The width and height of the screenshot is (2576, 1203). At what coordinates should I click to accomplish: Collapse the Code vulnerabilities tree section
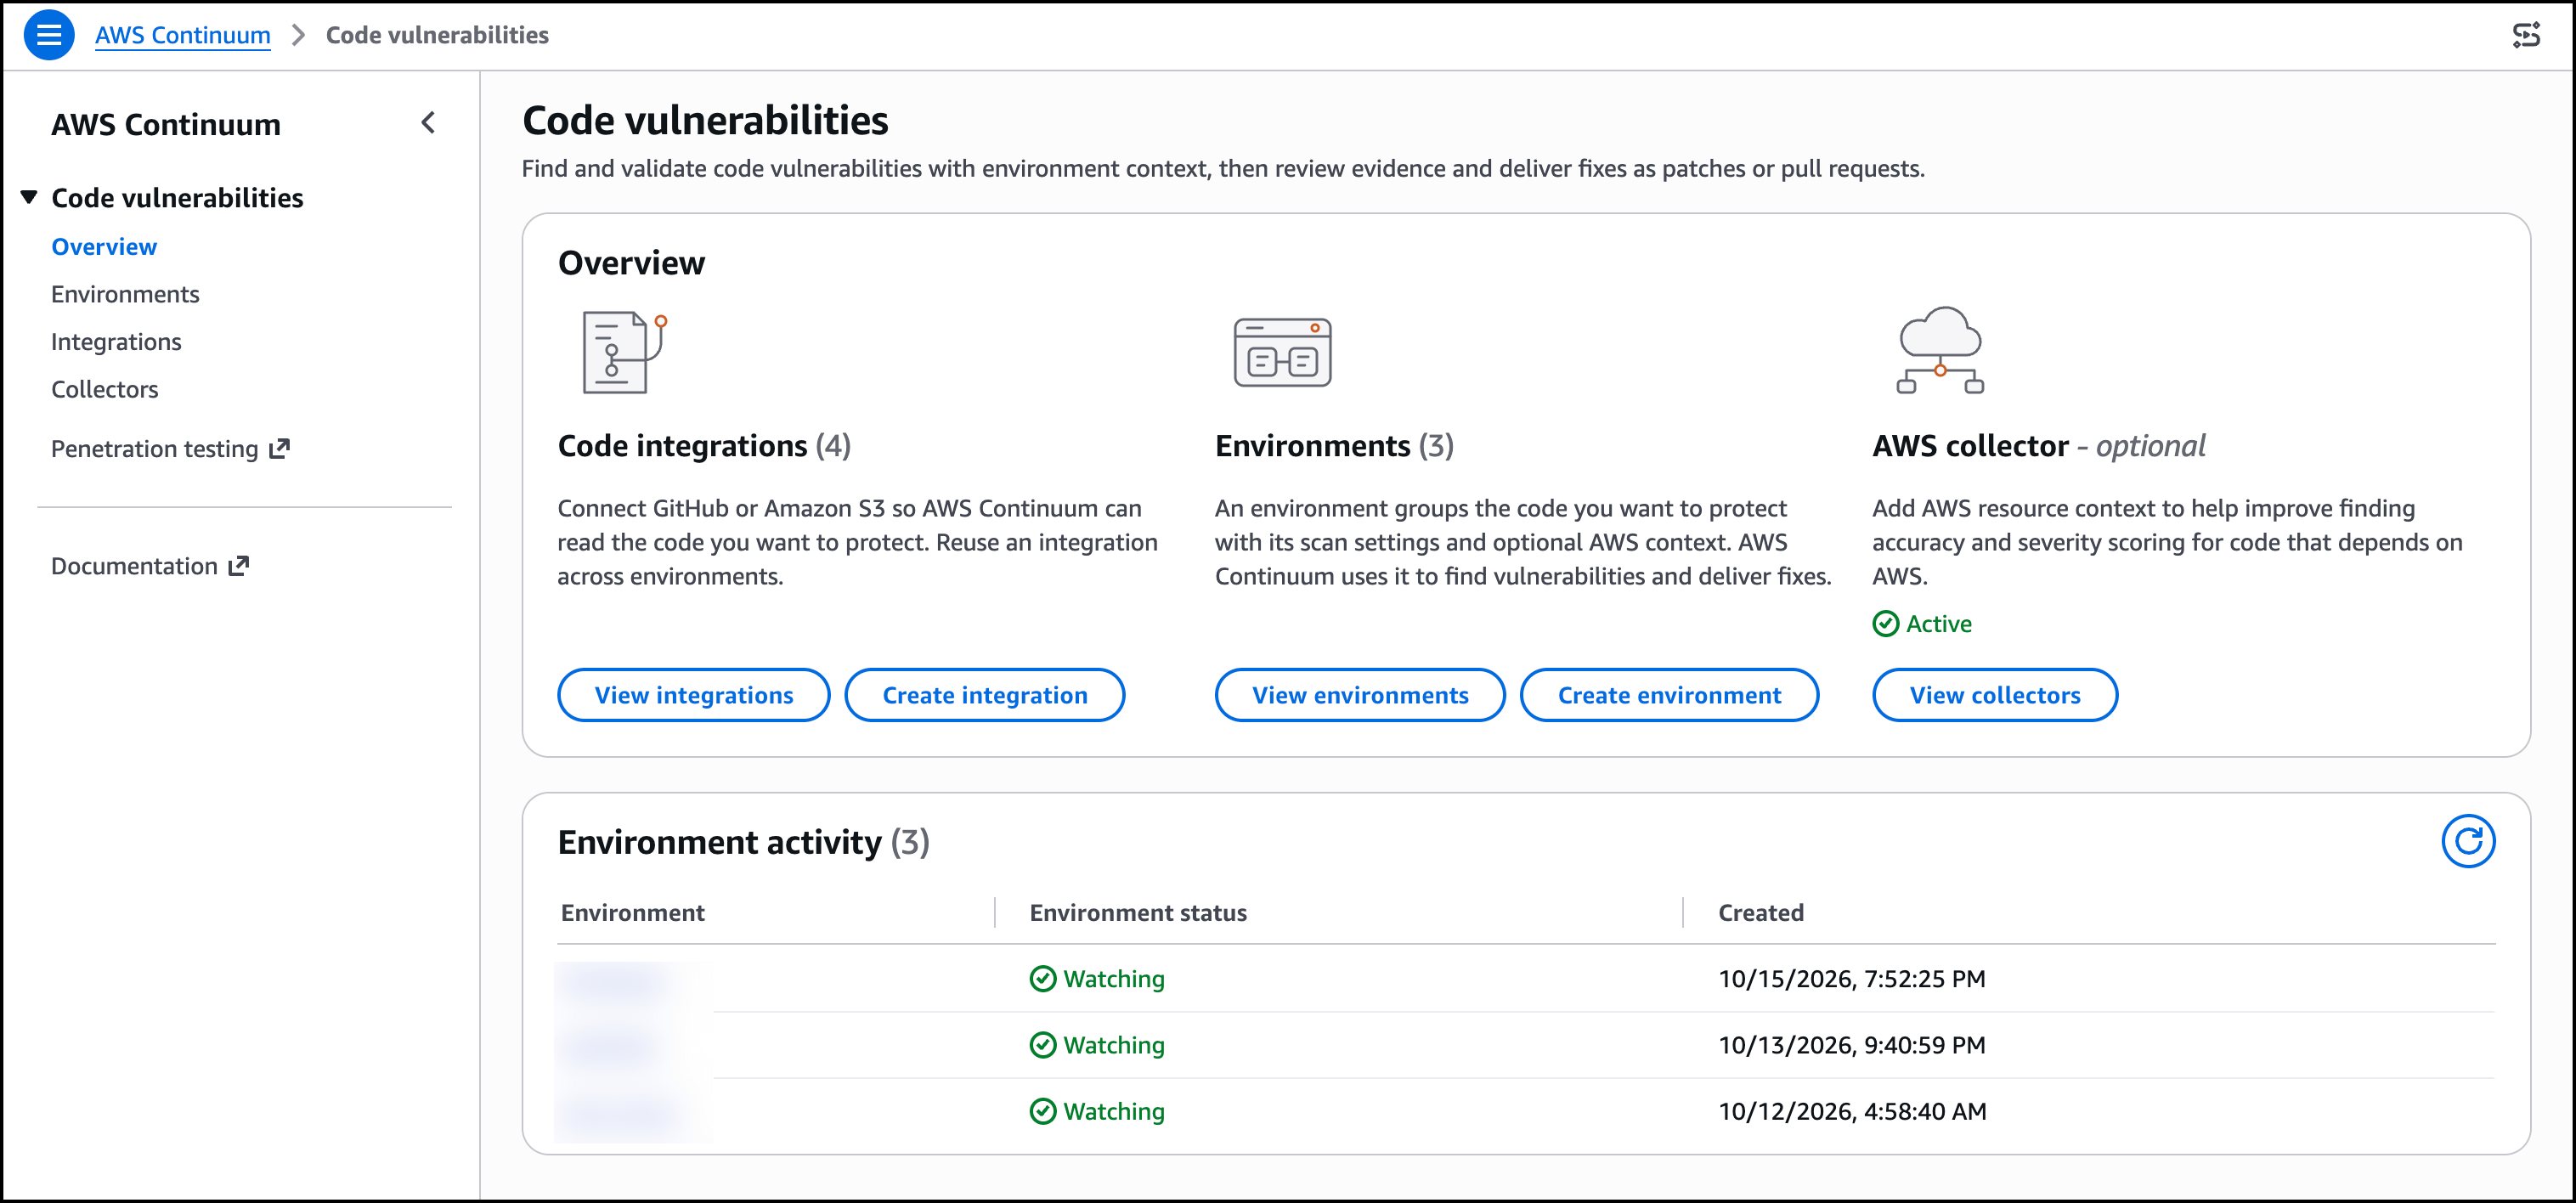(29, 197)
